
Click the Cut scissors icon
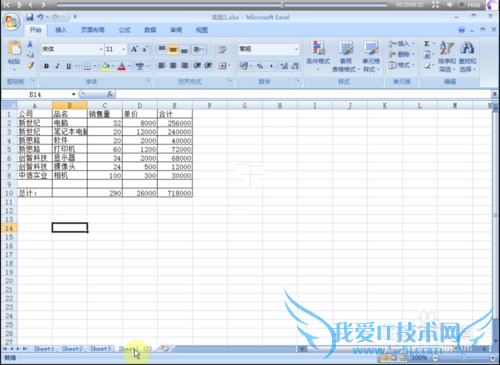point(30,44)
